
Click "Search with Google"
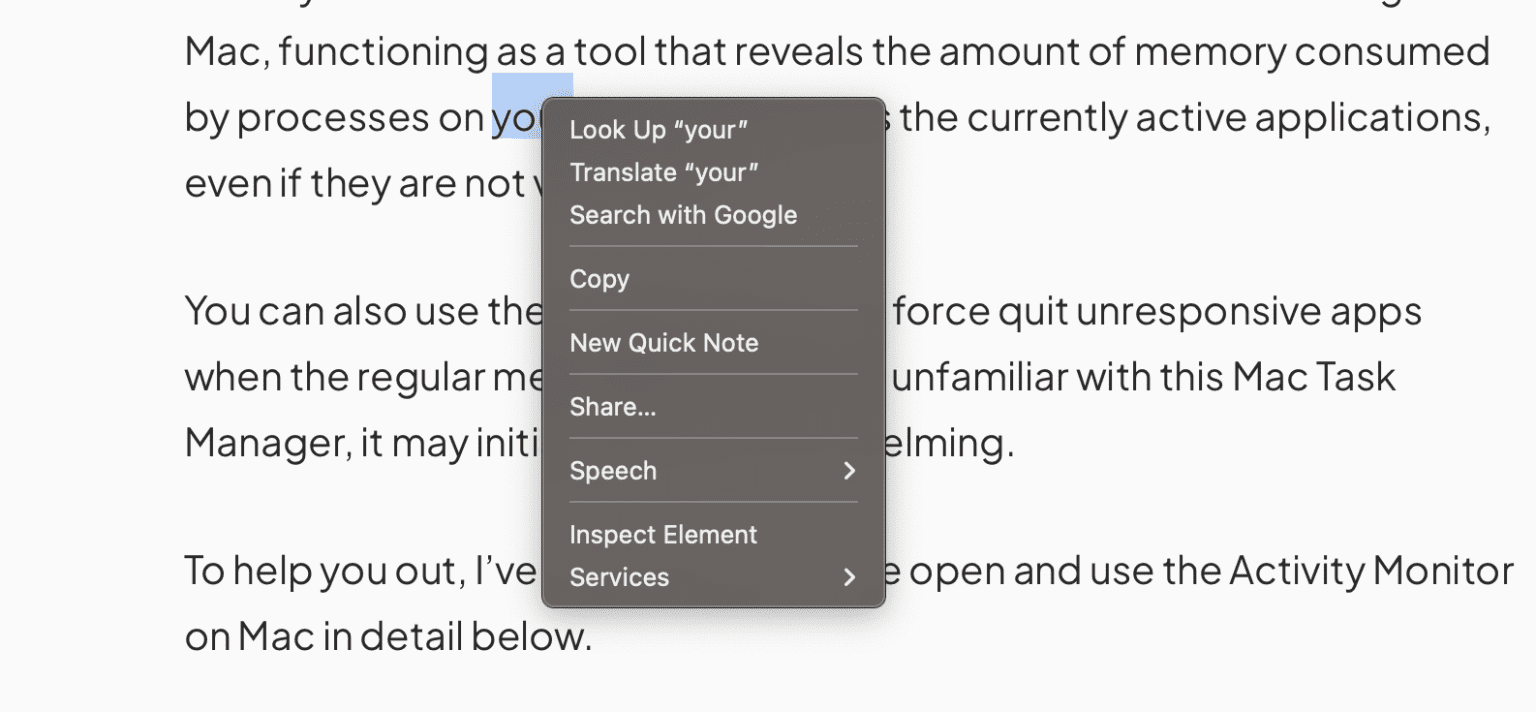click(683, 215)
